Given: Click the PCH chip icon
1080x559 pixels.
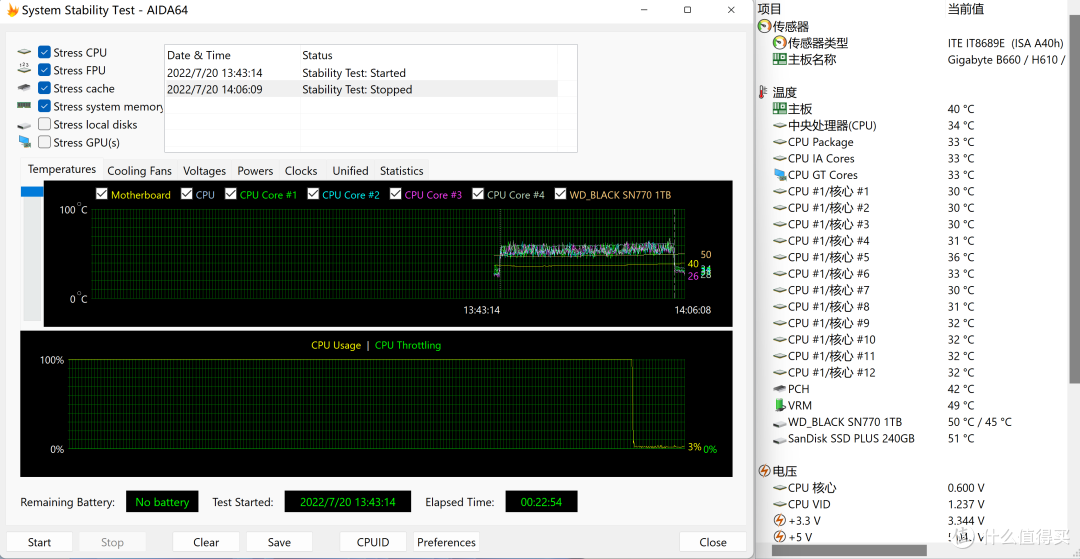Looking at the screenshot, I should [780, 389].
